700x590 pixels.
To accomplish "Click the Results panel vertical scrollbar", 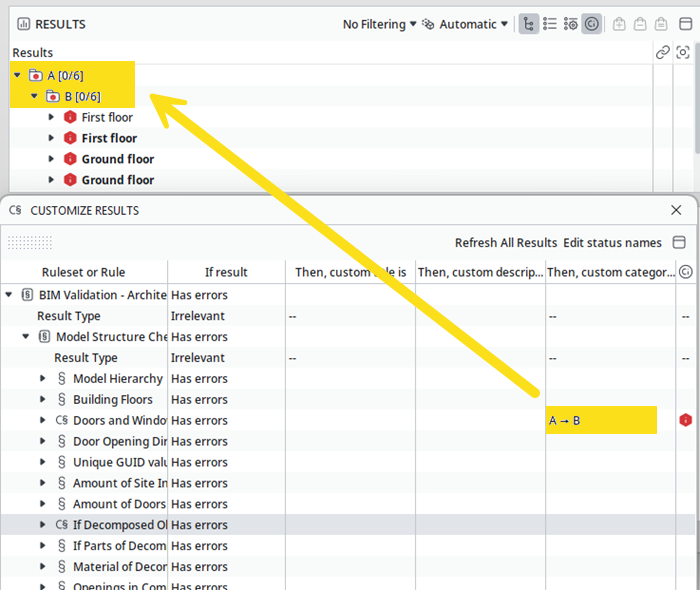I will (697, 97).
